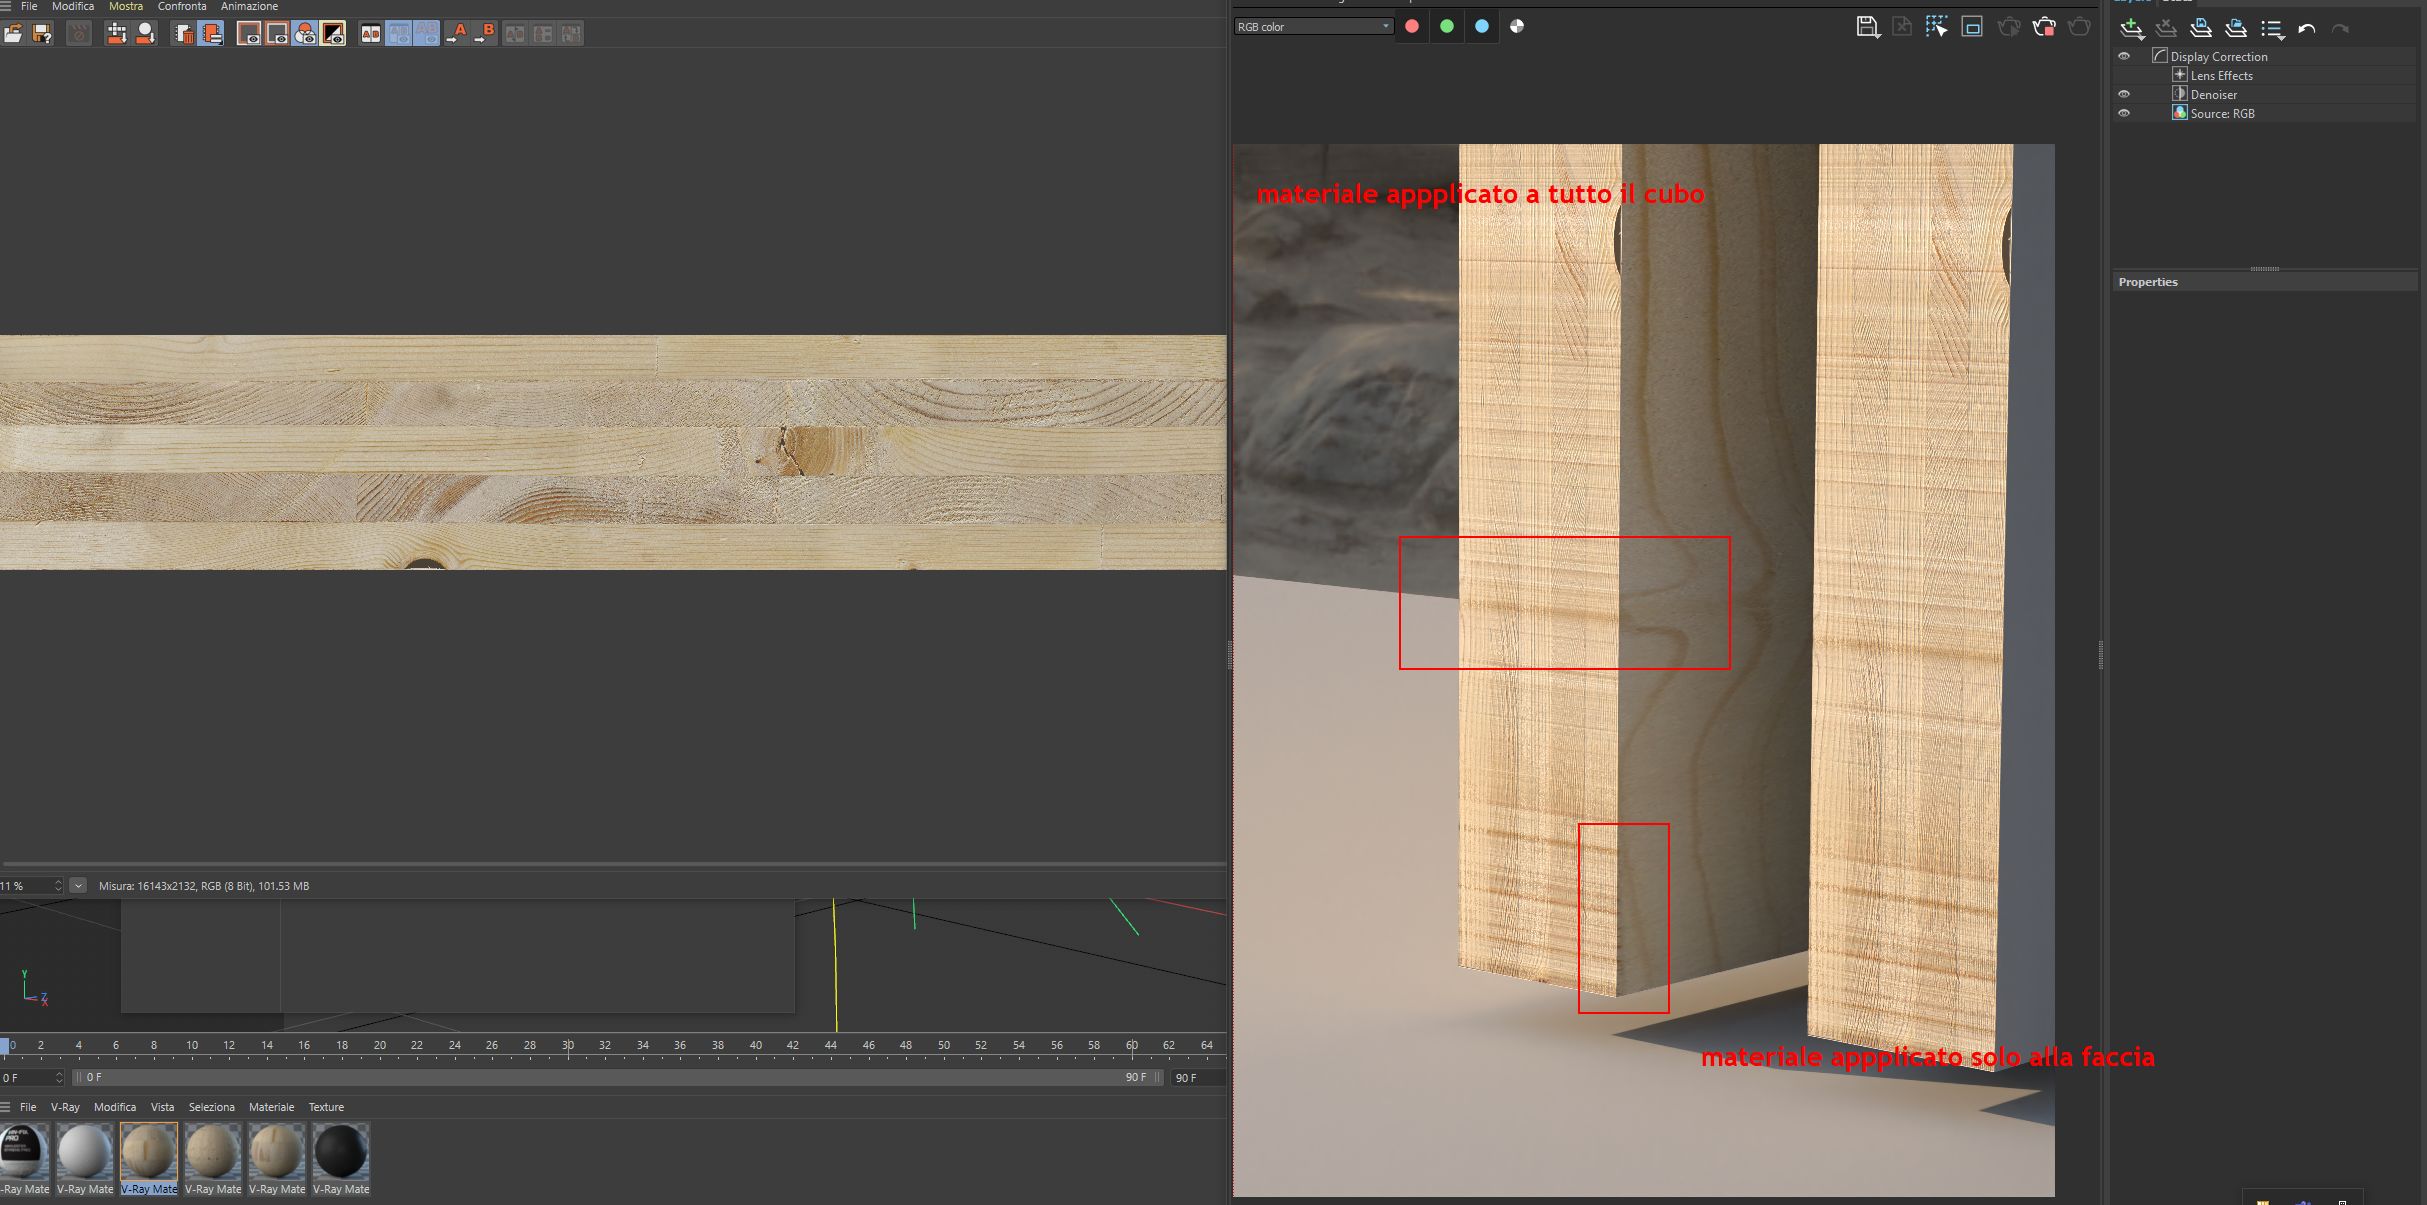The height and width of the screenshot is (1205, 2427).
Task: Click the save image as icon
Action: click(x=42, y=34)
